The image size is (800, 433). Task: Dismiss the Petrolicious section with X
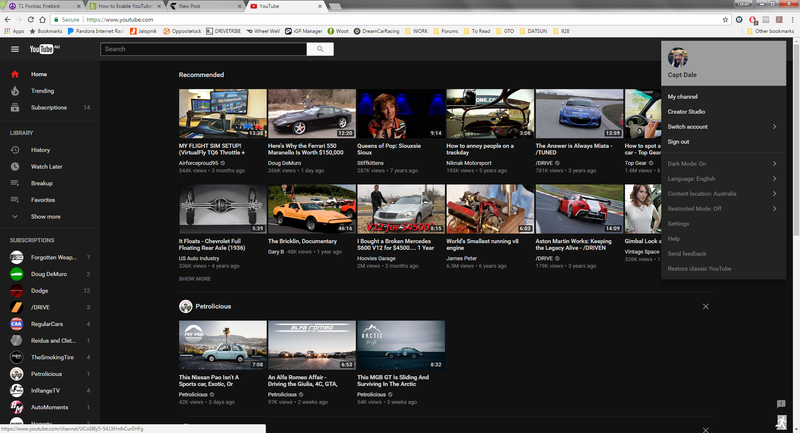pos(706,307)
